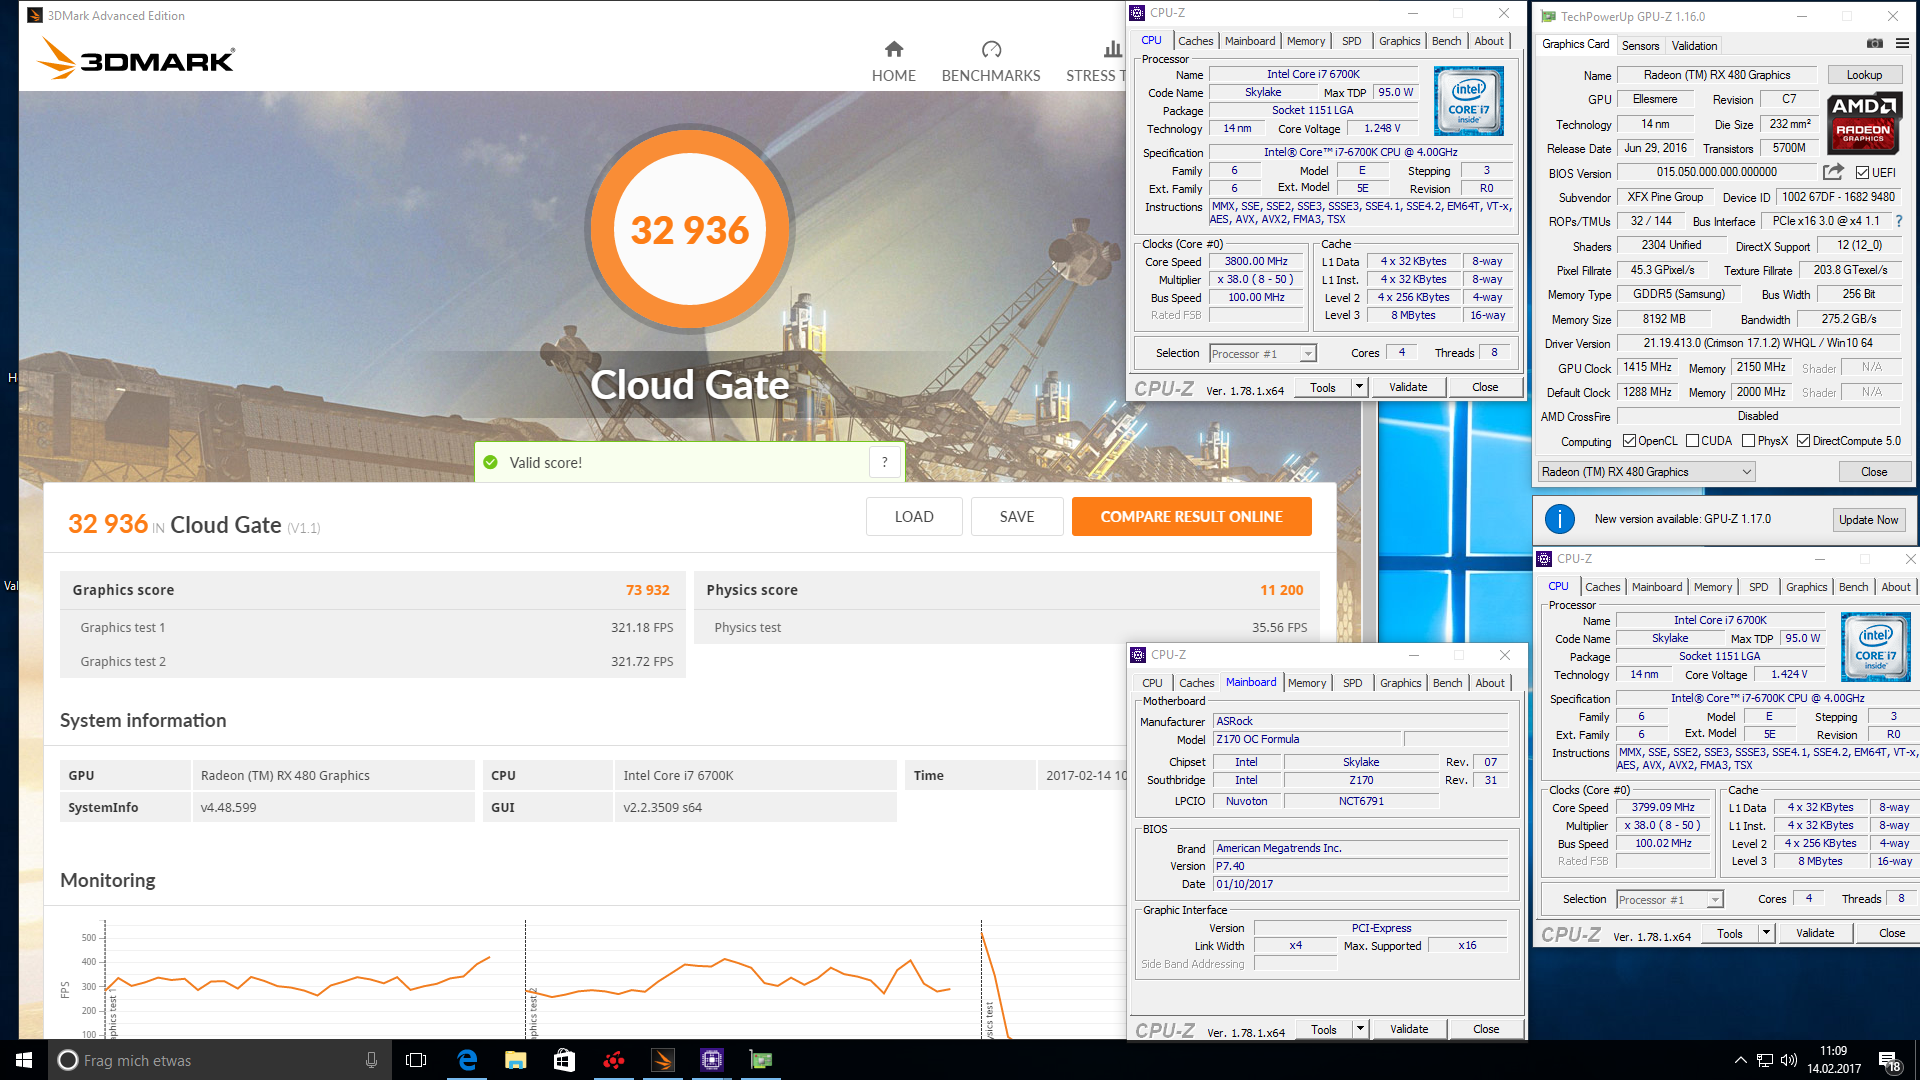Launch Microsoft Edge from the taskbar
The height and width of the screenshot is (1080, 1920).
[x=467, y=1060]
